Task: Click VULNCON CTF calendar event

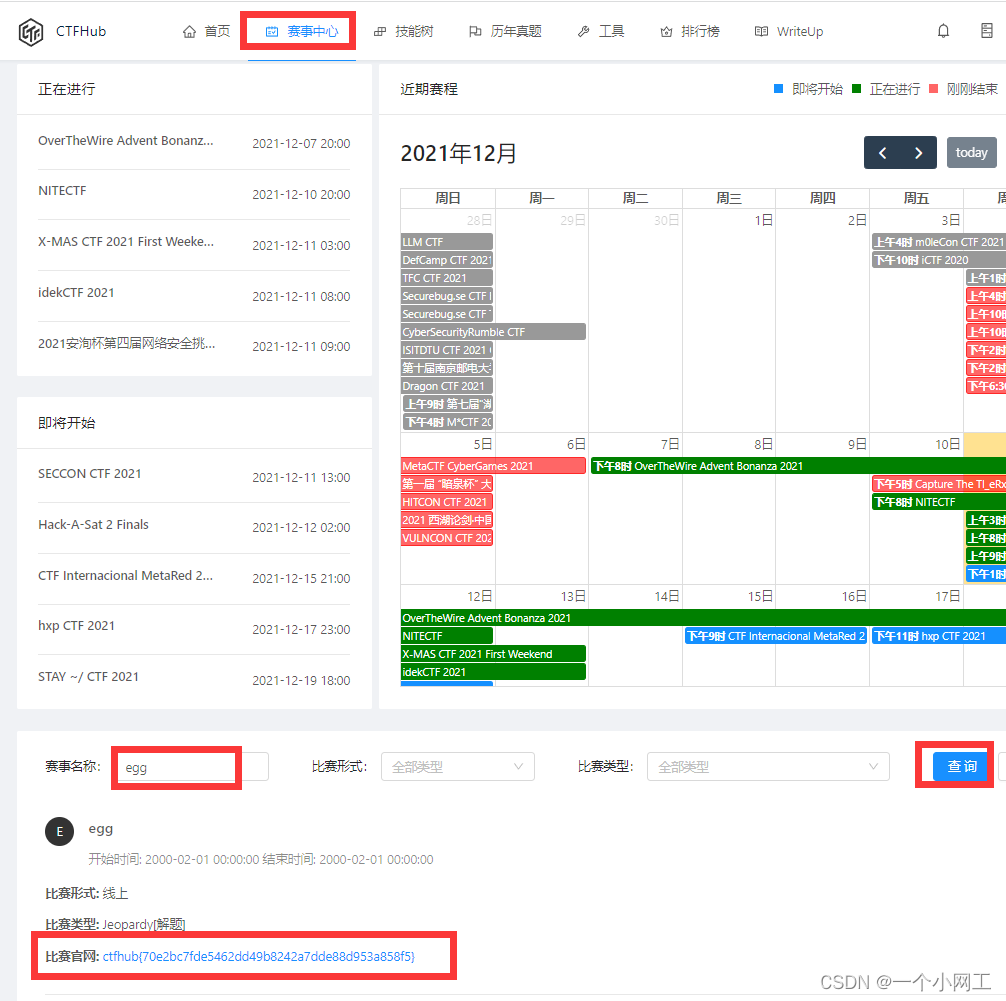Action: (447, 538)
